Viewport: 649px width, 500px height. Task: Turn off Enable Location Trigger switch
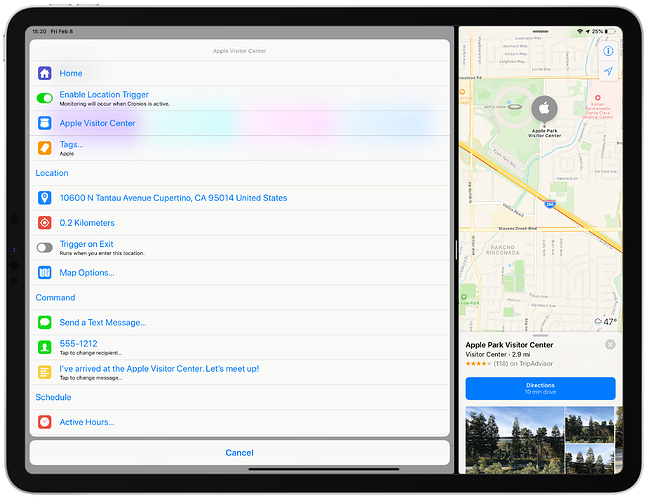(x=45, y=98)
